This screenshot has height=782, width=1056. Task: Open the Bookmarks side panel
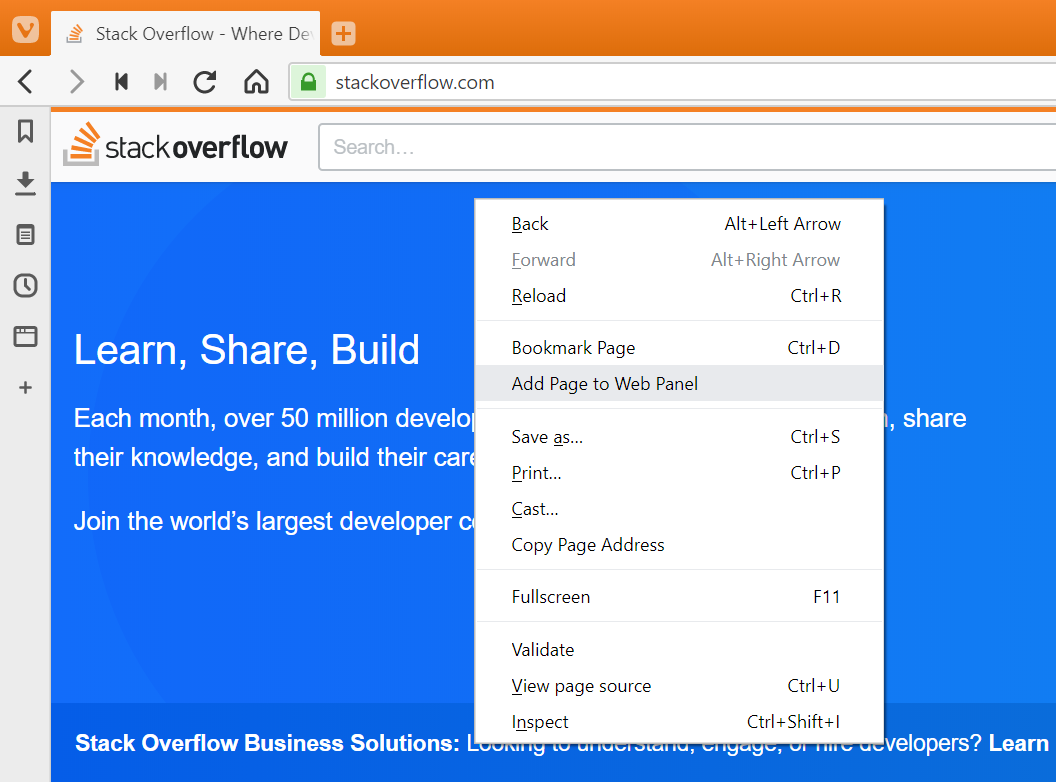tap(26, 131)
